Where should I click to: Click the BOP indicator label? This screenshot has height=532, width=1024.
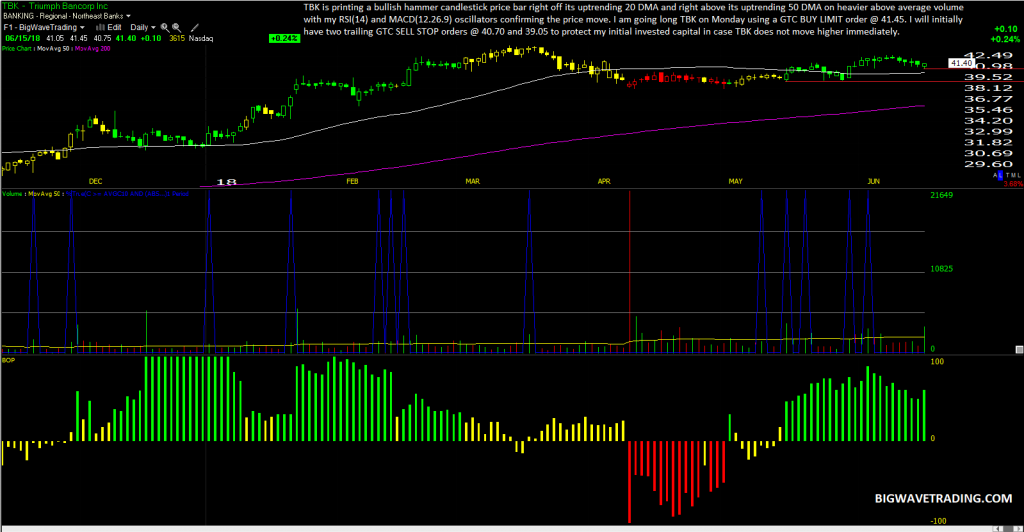pos(8,360)
